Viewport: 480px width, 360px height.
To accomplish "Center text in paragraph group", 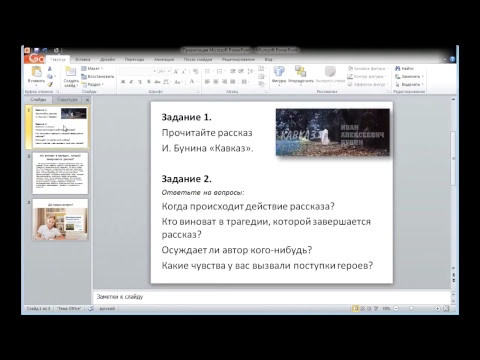I will click(216, 82).
